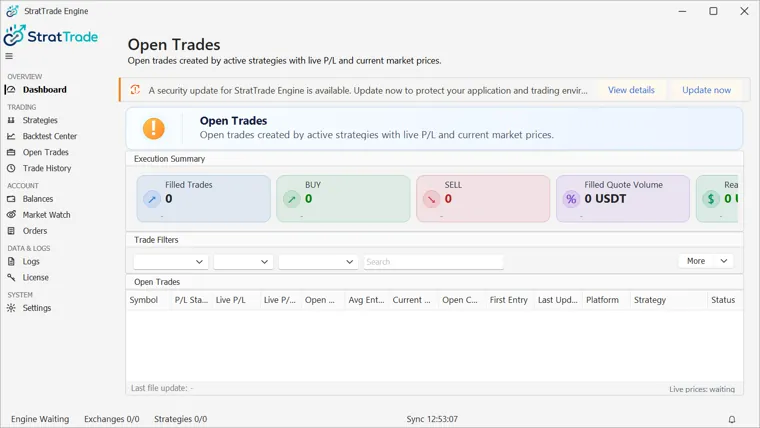The image size is (760, 428).
Task: Click the Sync 12:53:07 status text
Action: coord(432,419)
